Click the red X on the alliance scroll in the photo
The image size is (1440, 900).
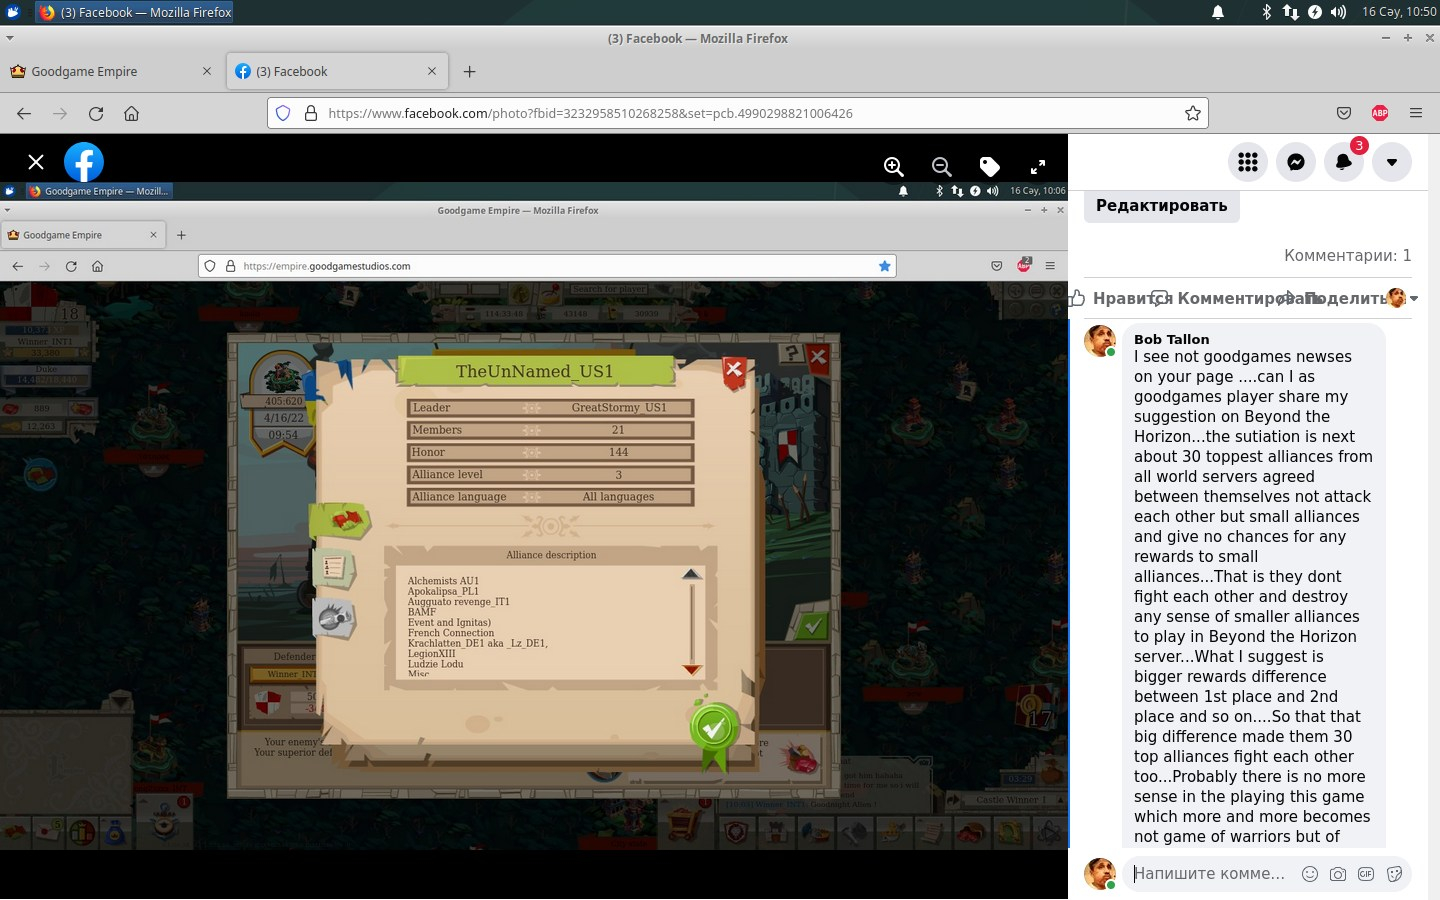(x=734, y=371)
